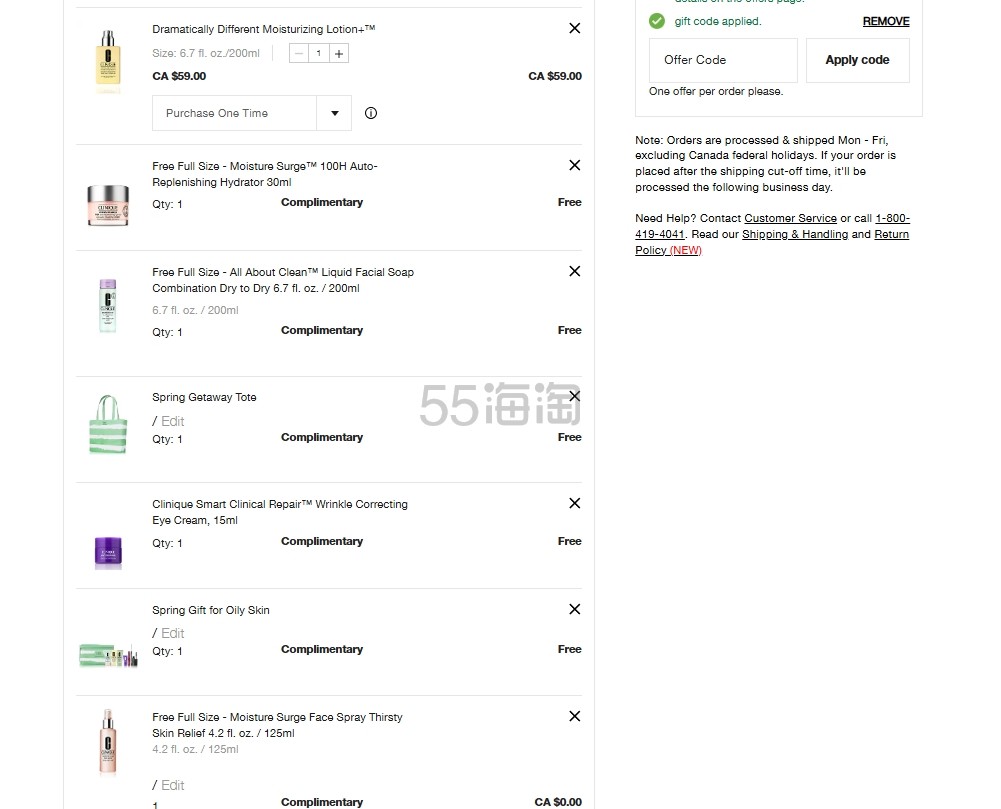
Task: Remove All About Clean Liquid Facial Soap
Action: click(575, 271)
